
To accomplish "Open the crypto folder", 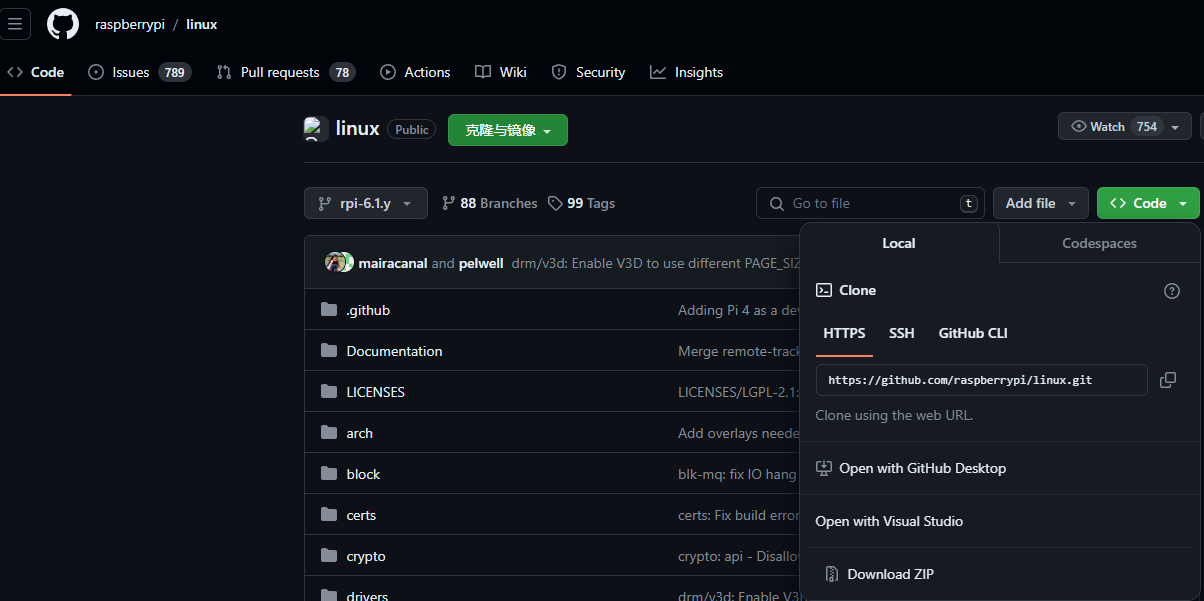I will [x=366, y=556].
